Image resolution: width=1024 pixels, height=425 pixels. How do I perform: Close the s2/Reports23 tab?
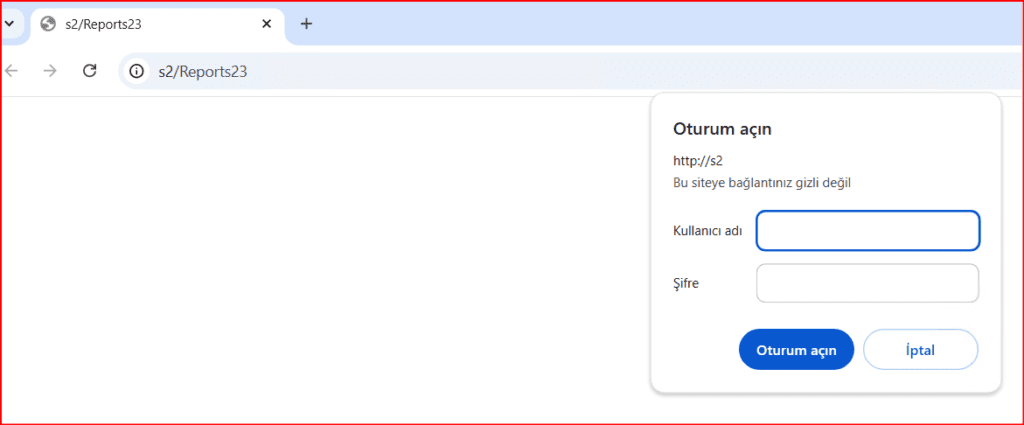(x=267, y=24)
